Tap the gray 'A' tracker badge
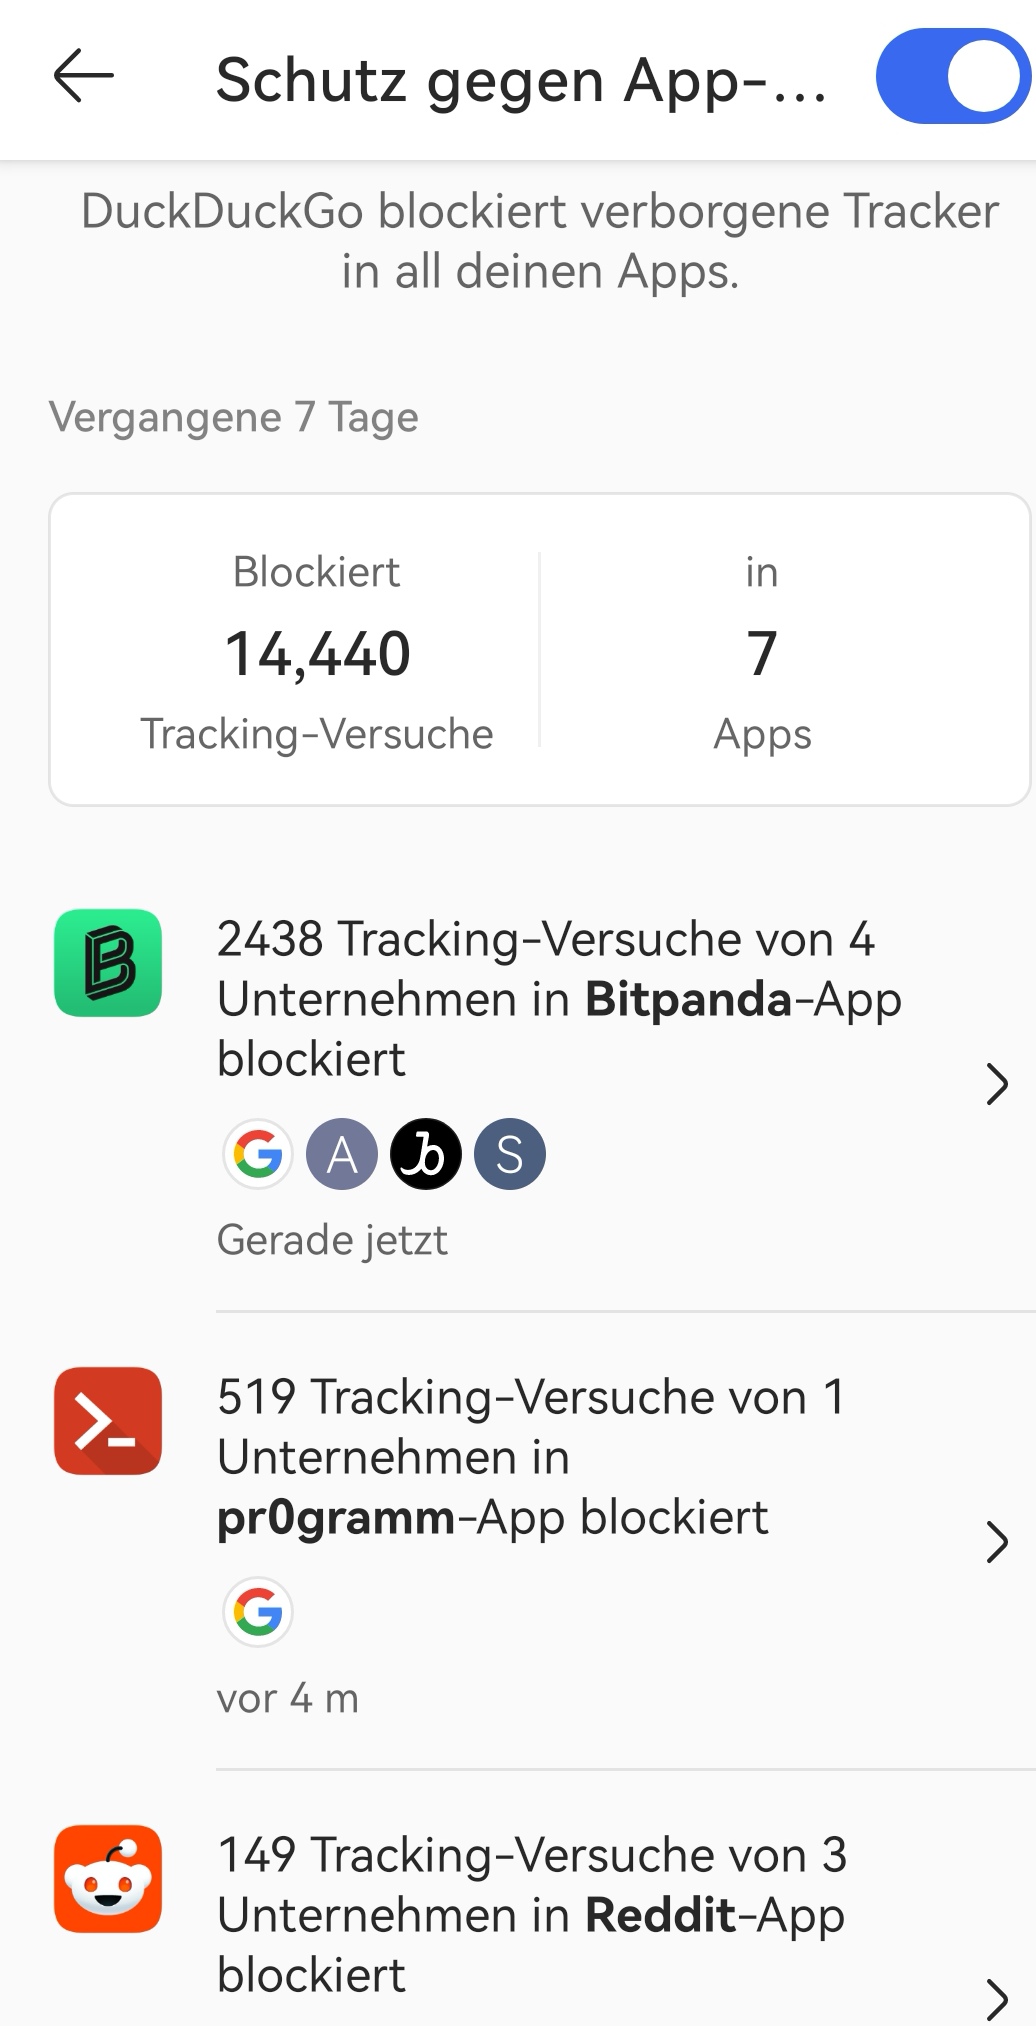Image resolution: width=1036 pixels, height=2026 pixels. pyautogui.click(x=342, y=1155)
